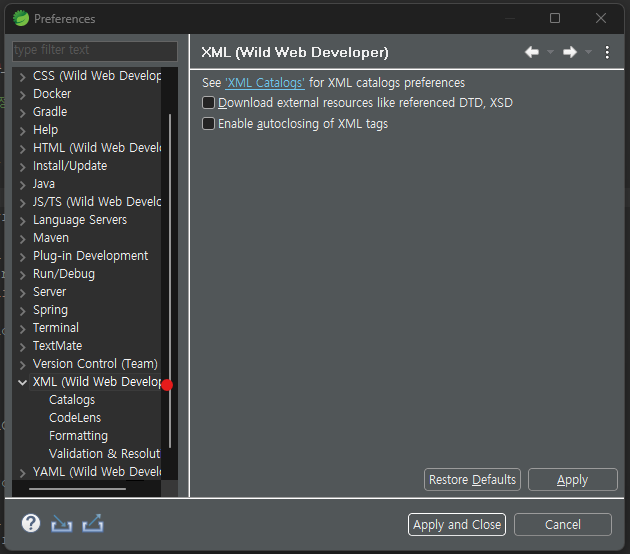This screenshot has width=630, height=554.
Task: Select the Terminal preferences page
Action: pos(56,328)
